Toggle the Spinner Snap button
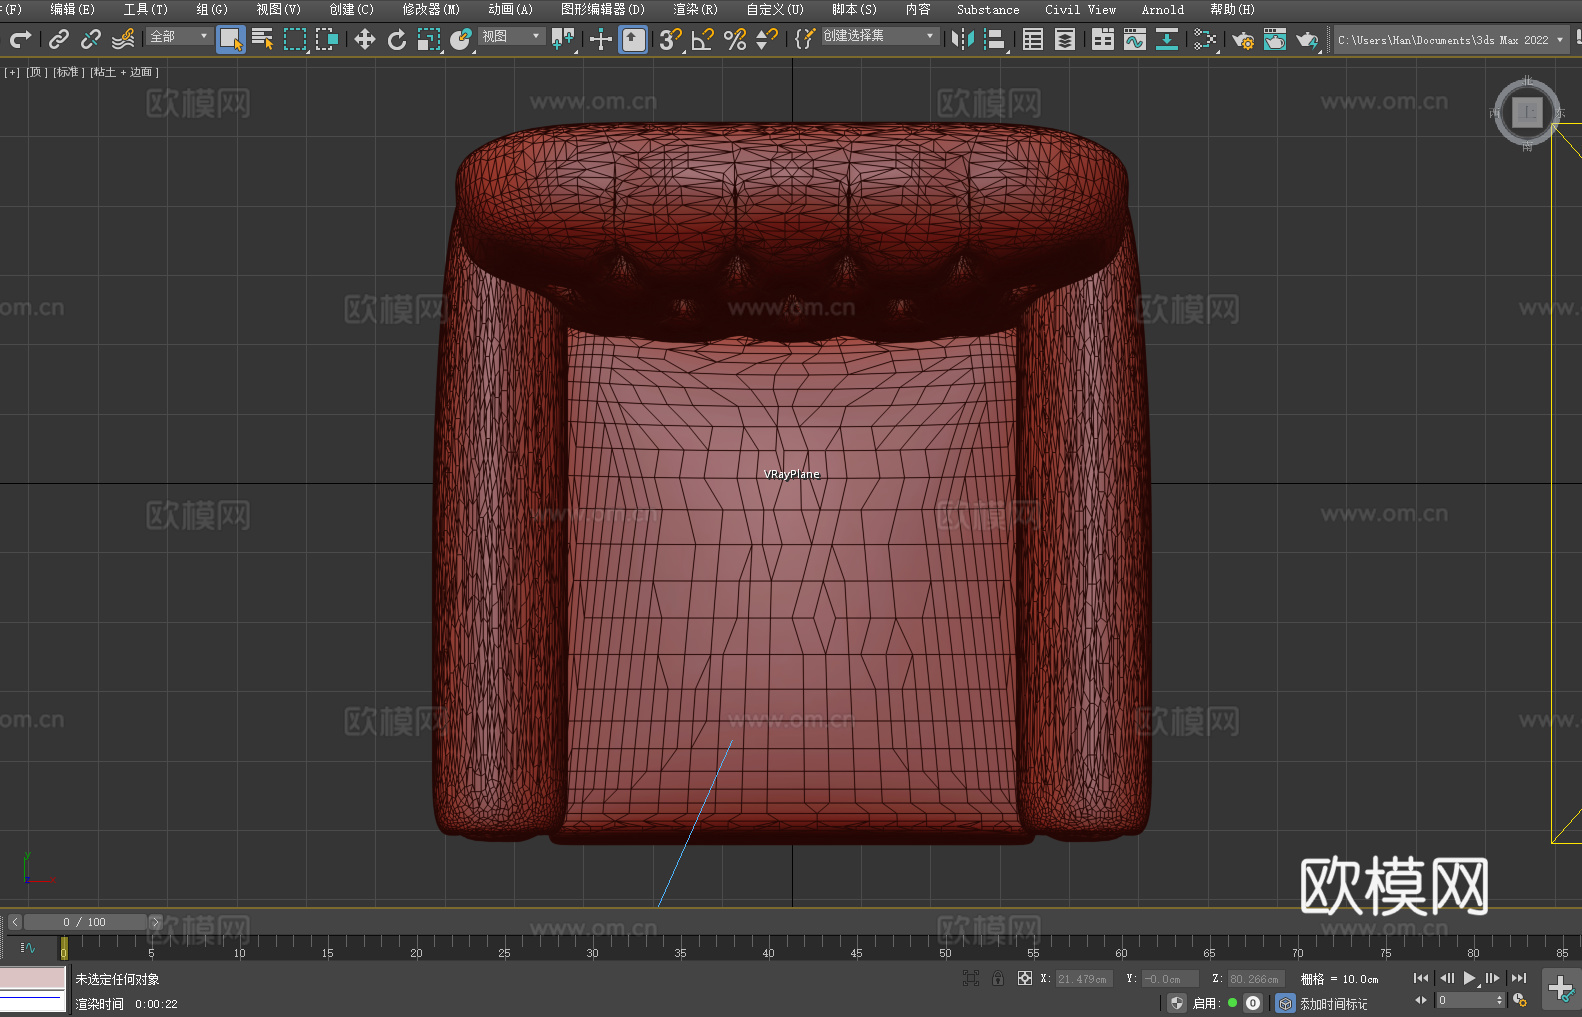 pyautogui.click(x=767, y=39)
